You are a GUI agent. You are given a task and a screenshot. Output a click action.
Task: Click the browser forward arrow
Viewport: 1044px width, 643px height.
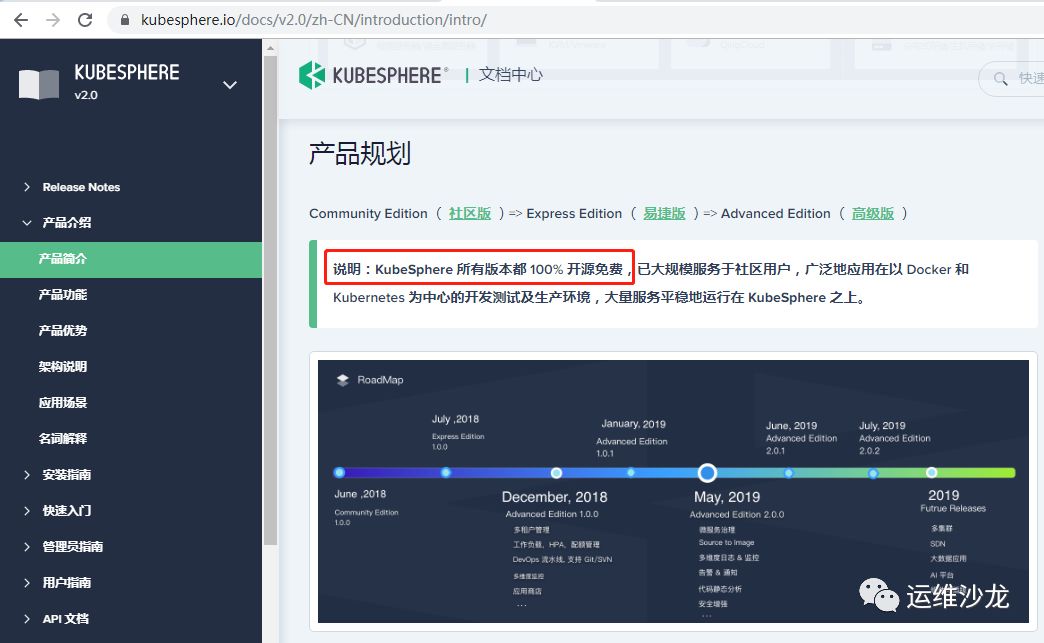[53, 20]
